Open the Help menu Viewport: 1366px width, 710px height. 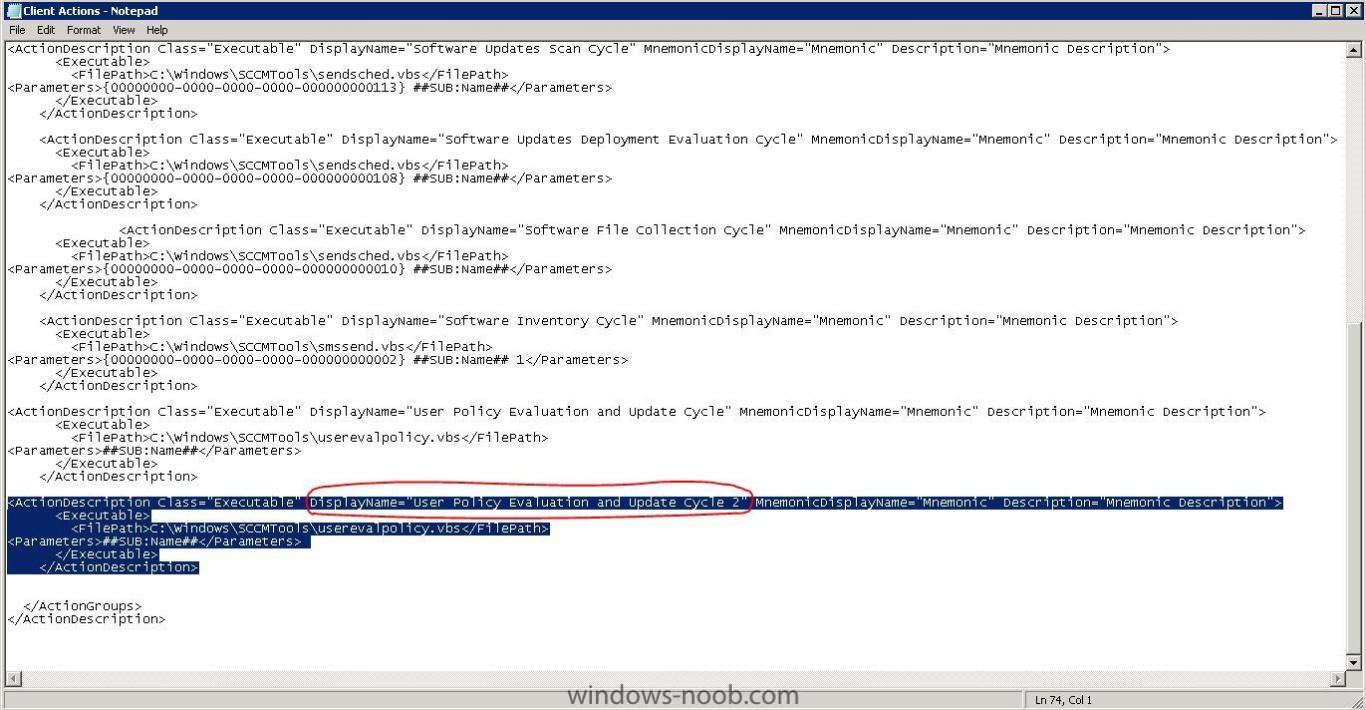(157, 30)
